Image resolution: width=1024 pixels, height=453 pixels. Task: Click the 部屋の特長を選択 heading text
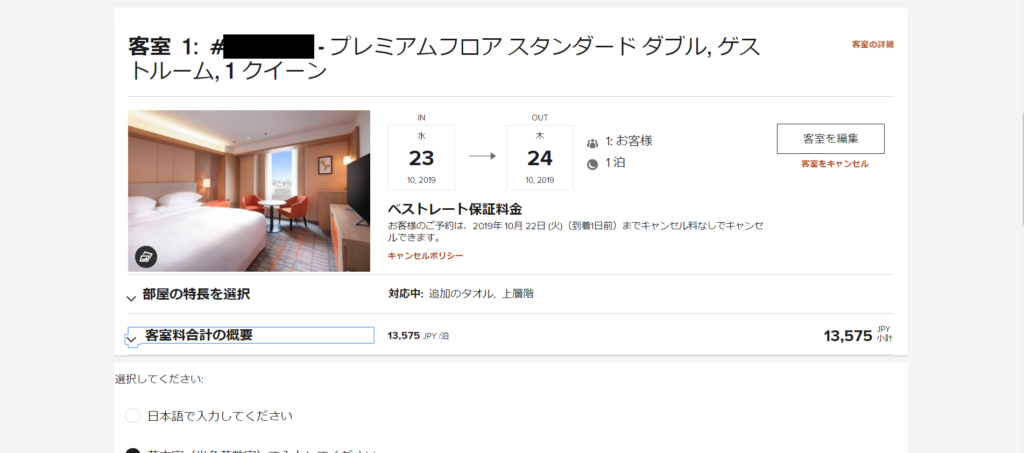tap(196, 294)
